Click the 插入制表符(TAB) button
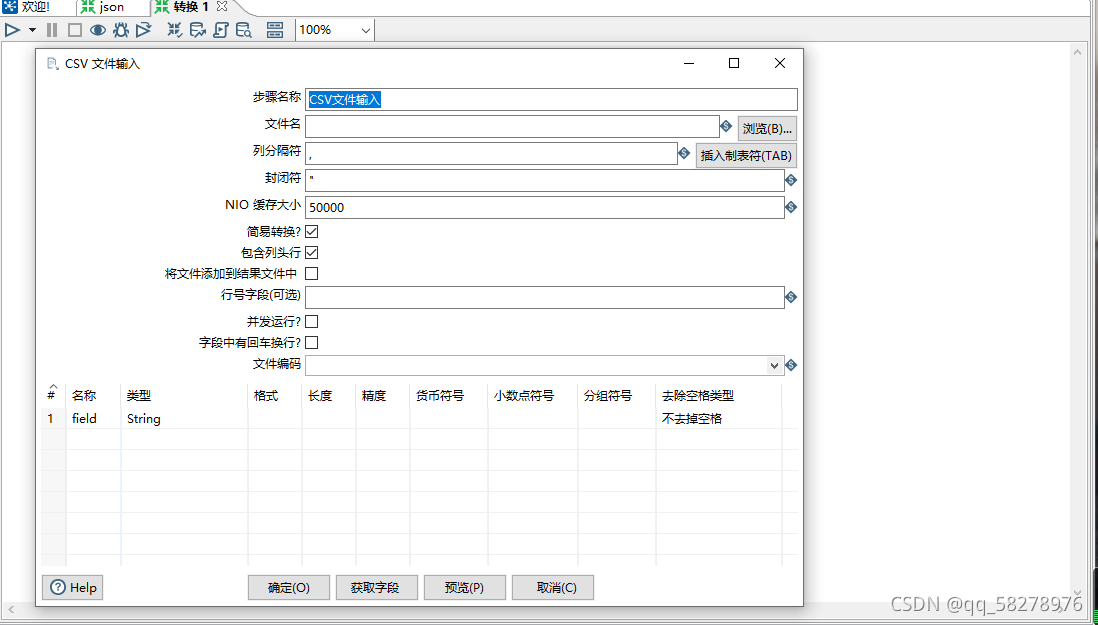 point(746,155)
